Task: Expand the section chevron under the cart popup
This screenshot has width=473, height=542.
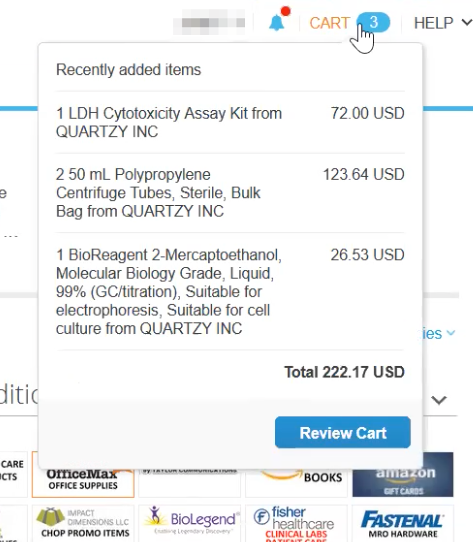Action: [x=439, y=400]
